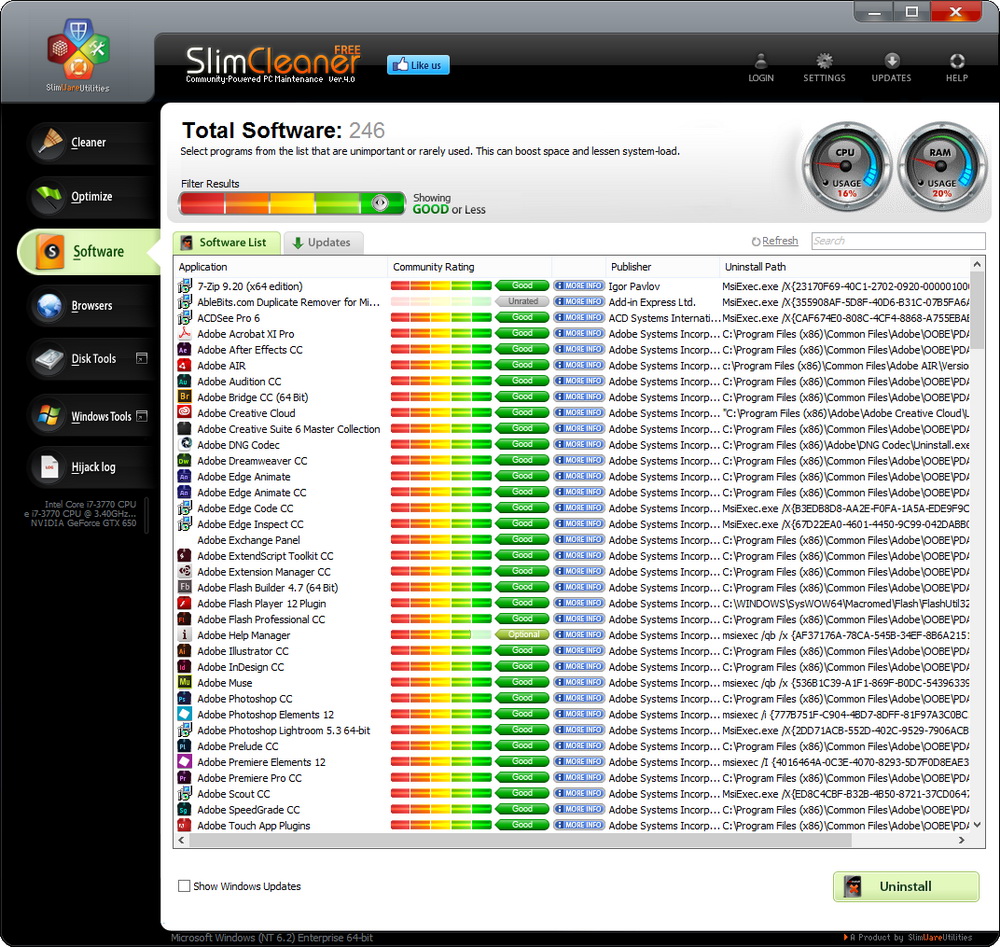This screenshot has height=947, width=1000.
Task: Click the SlimWare Utilities logo
Action: (78, 55)
